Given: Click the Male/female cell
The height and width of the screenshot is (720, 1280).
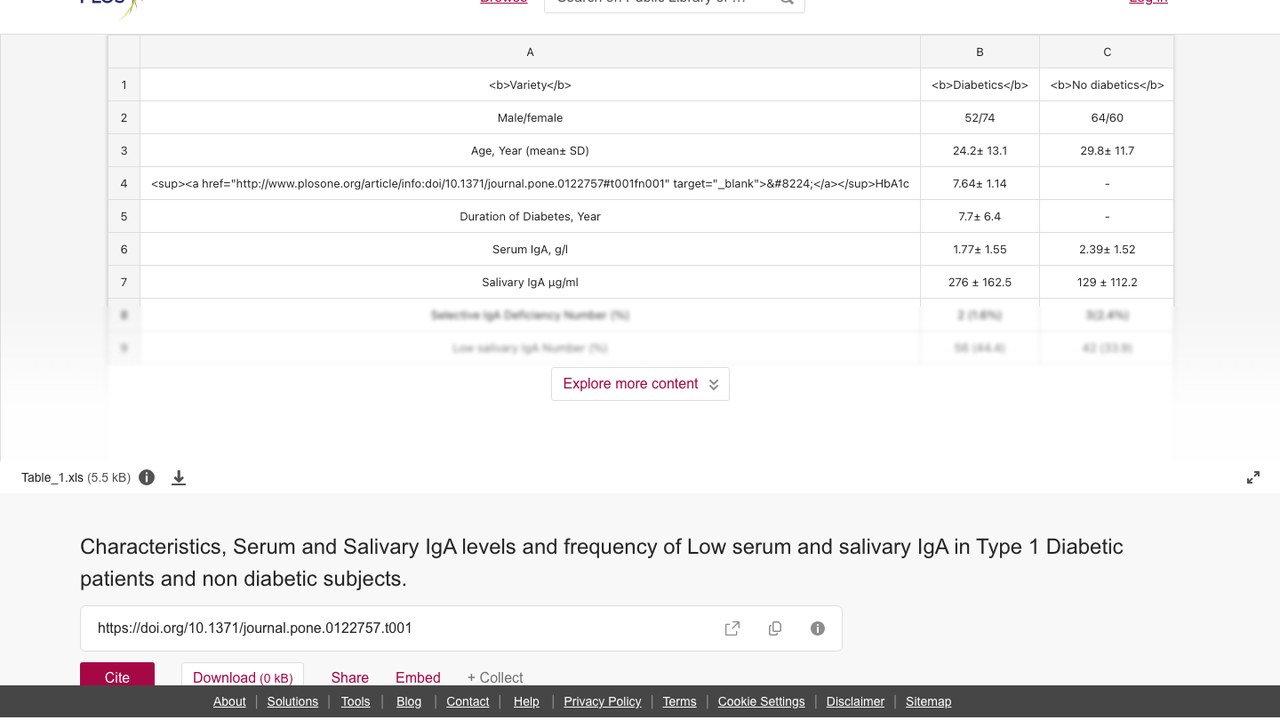Looking at the screenshot, I should (530, 118).
